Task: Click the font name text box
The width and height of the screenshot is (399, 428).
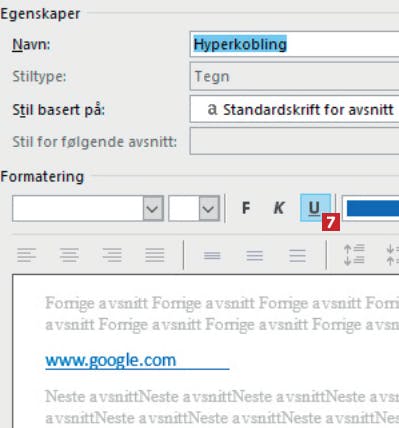Action: pyautogui.click(x=78, y=209)
